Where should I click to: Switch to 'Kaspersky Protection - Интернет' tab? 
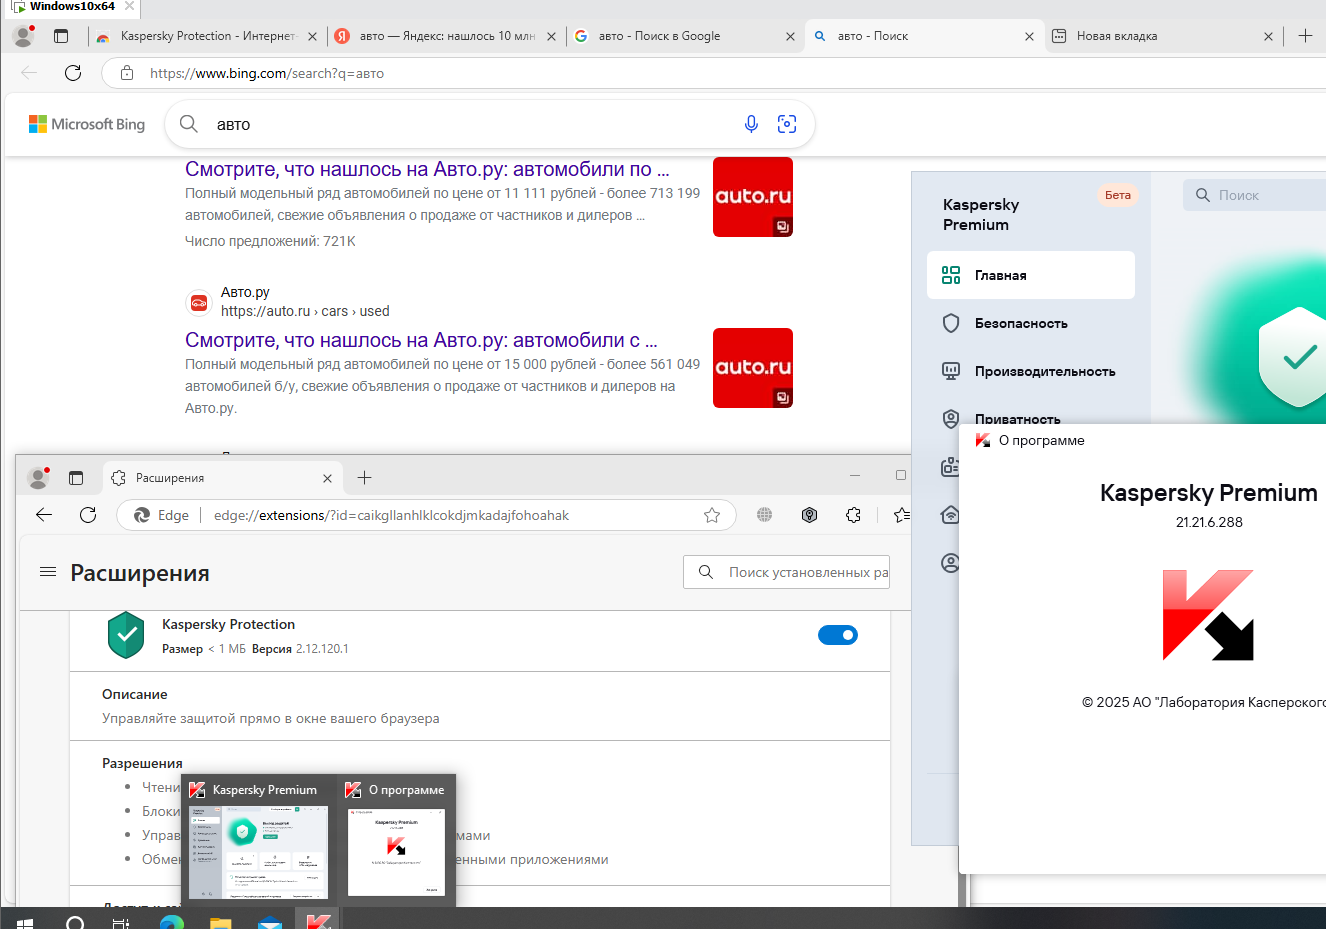pos(206,36)
